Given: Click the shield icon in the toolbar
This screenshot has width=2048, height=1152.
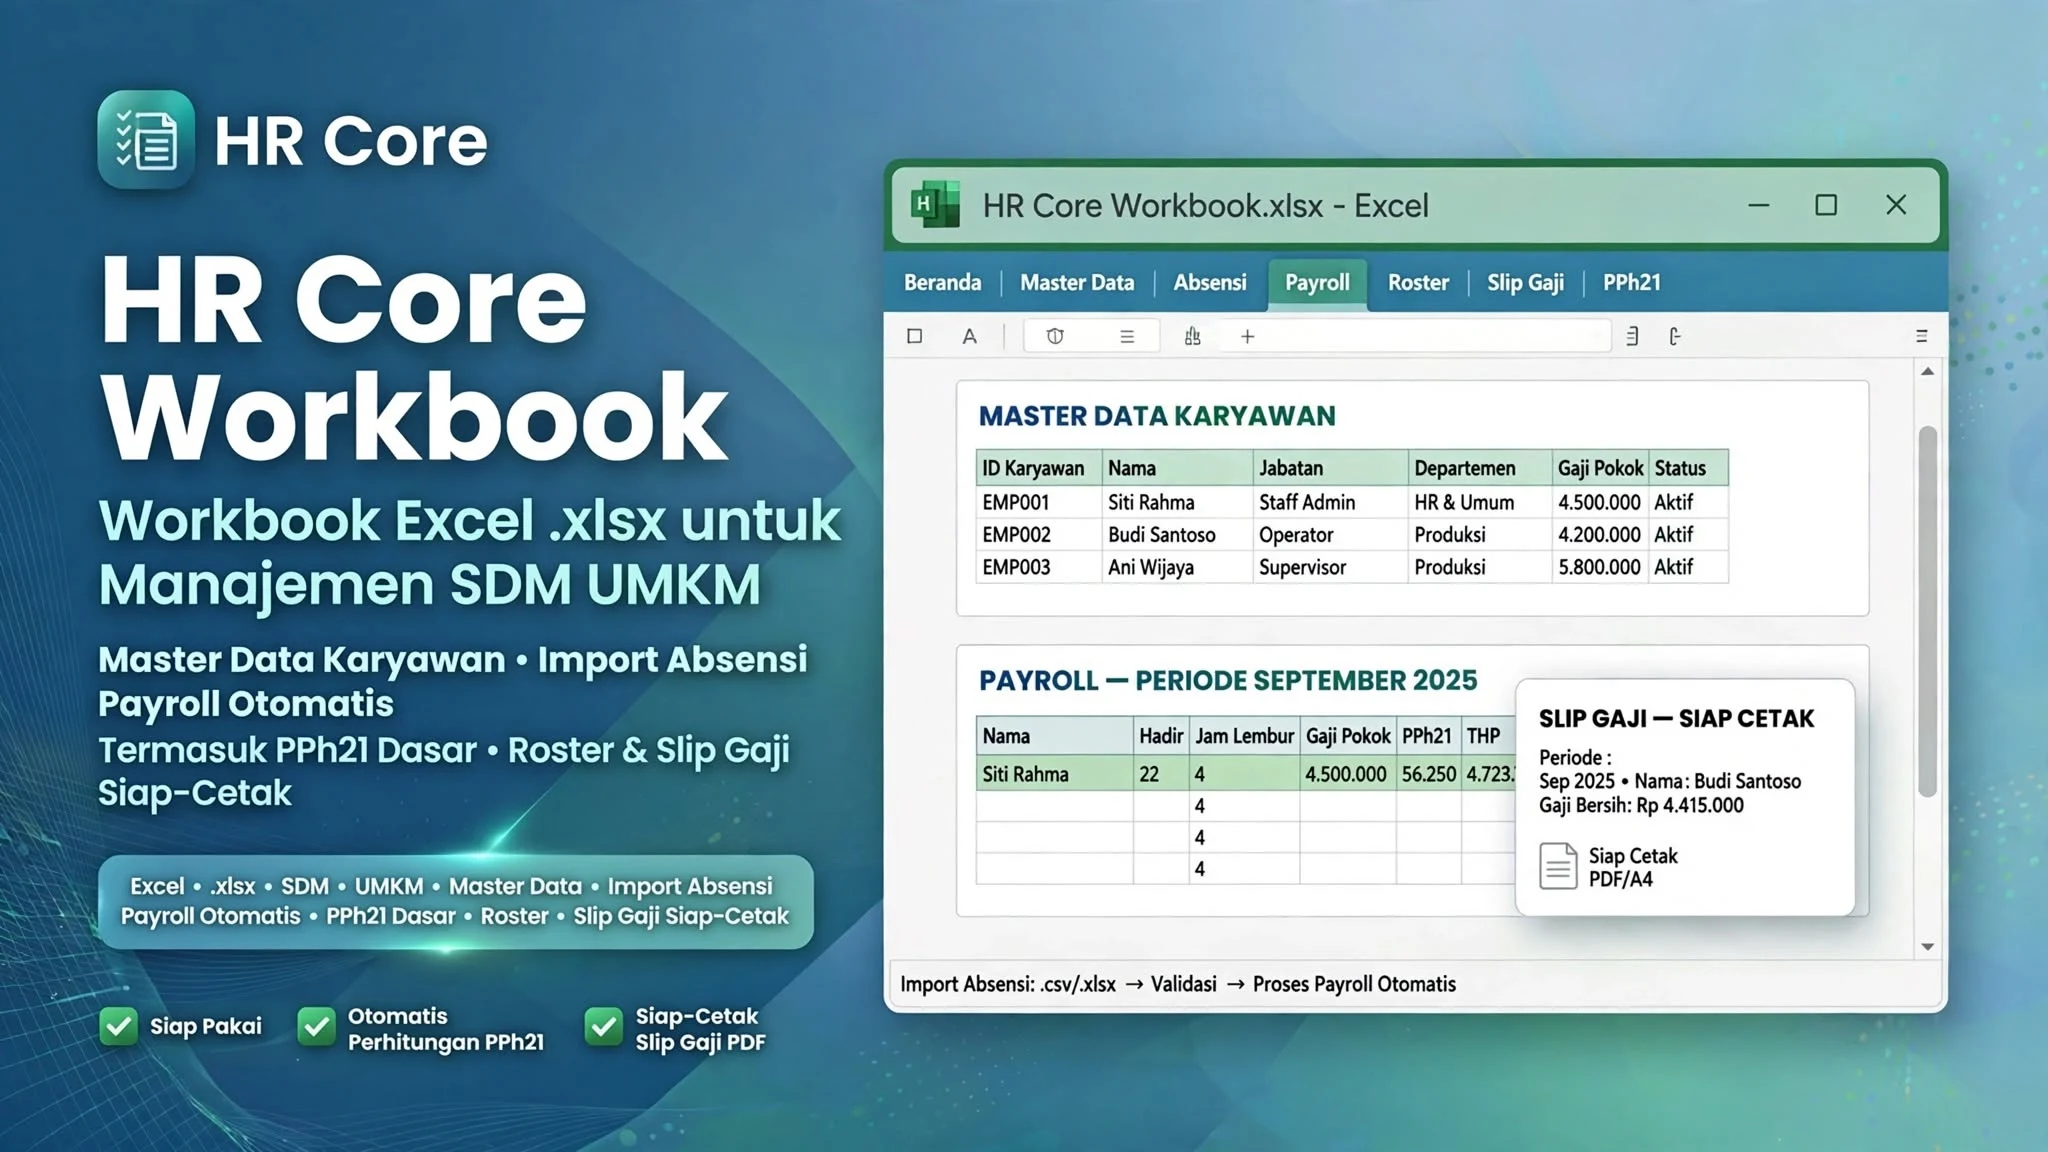Looking at the screenshot, I should (1055, 336).
